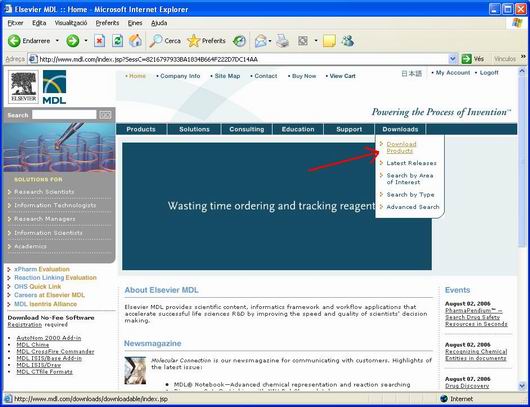Open the History icon in toolbar

coord(240,41)
